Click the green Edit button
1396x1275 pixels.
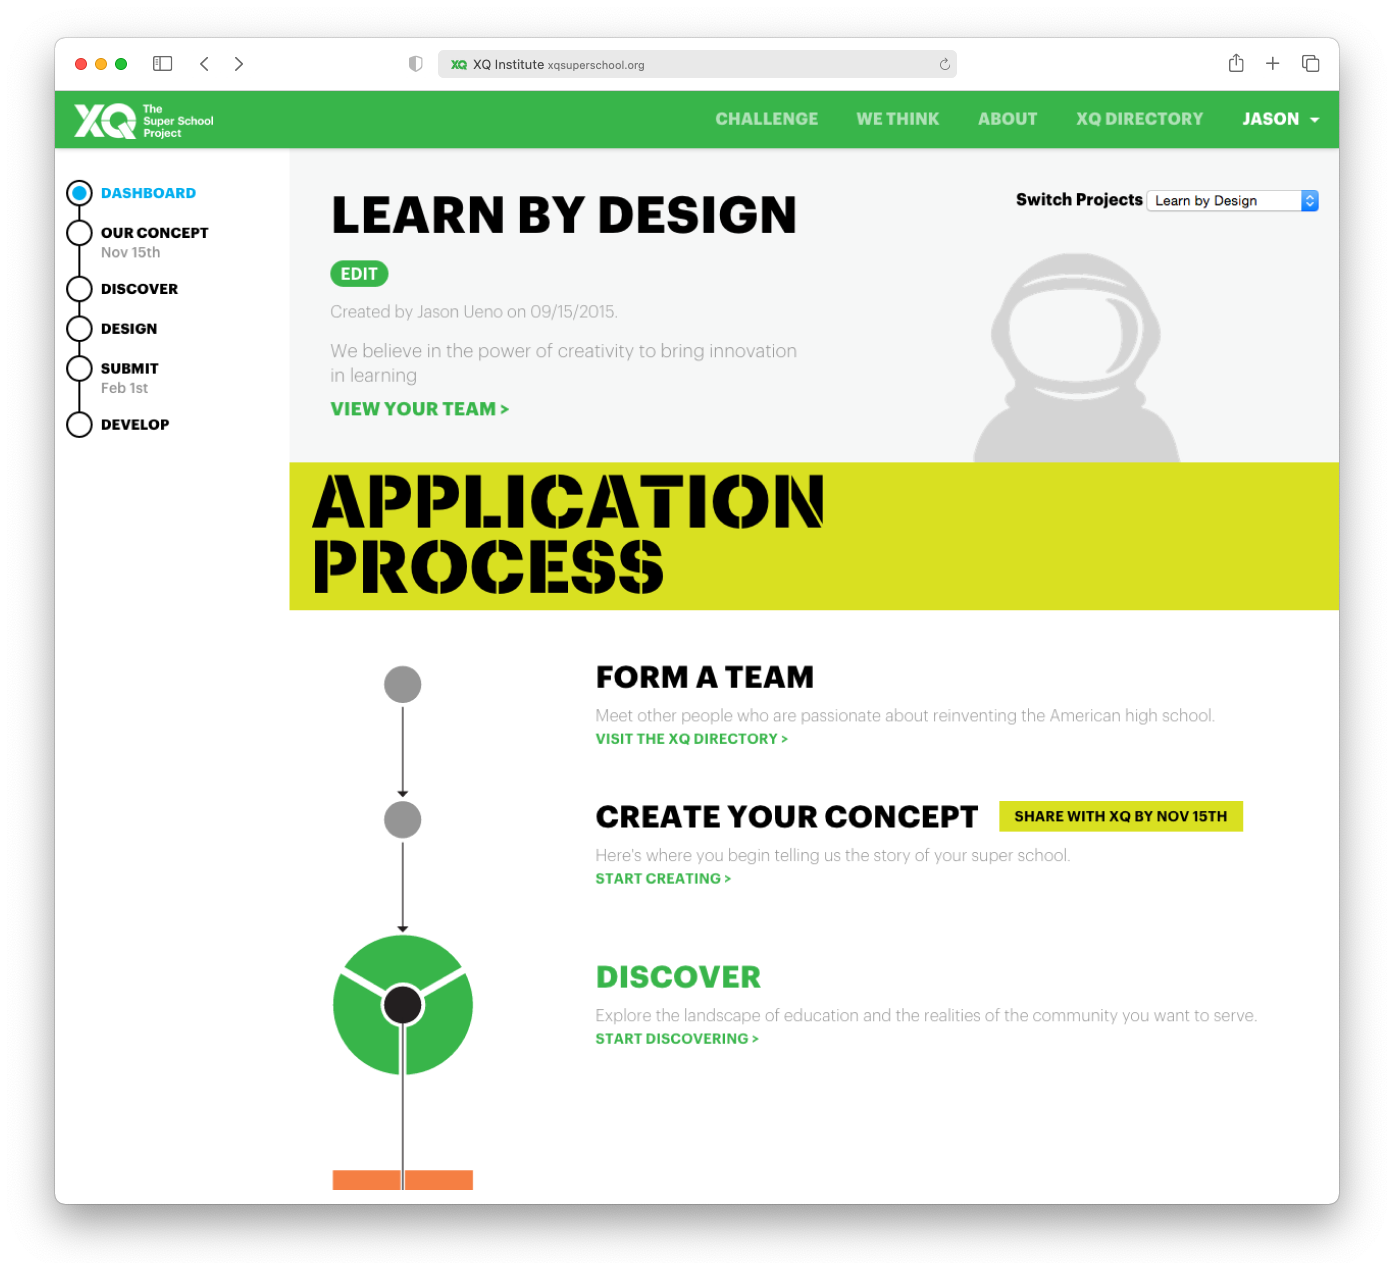pyautogui.click(x=359, y=274)
